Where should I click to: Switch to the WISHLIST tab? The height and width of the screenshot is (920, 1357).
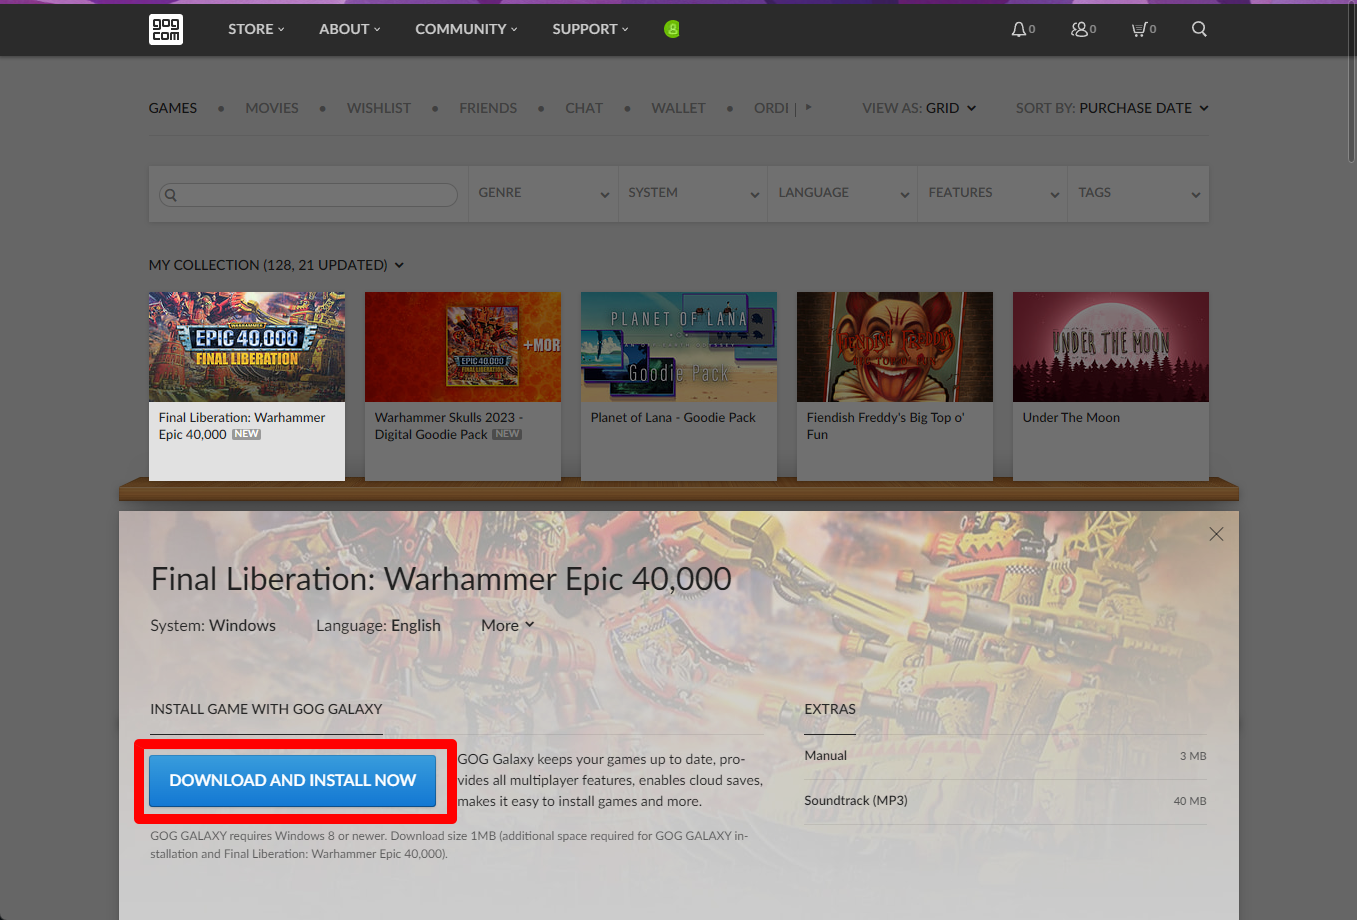(379, 108)
